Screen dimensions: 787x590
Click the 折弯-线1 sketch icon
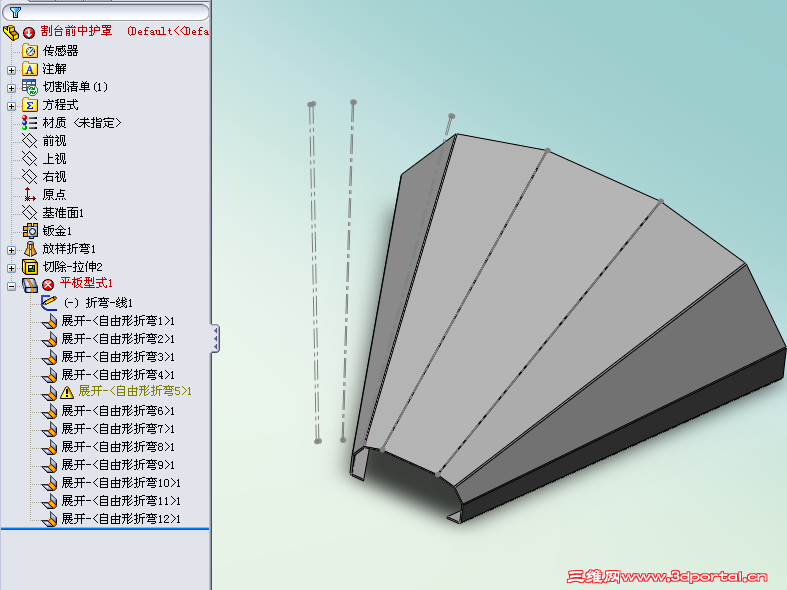pyautogui.click(x=49, y=303)
